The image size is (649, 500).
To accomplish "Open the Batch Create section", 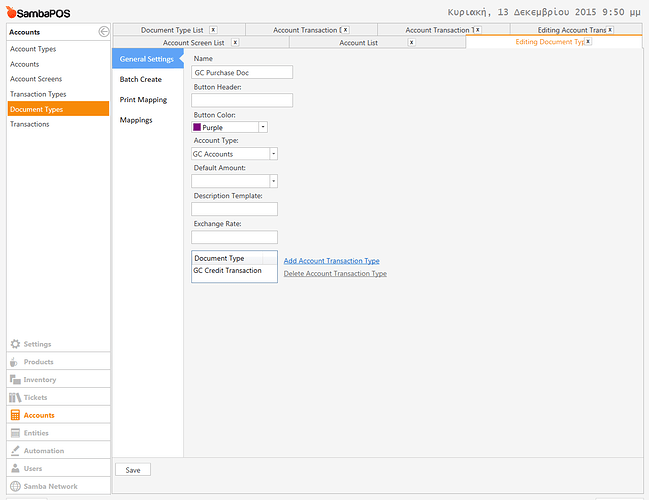I will point(141,79).
